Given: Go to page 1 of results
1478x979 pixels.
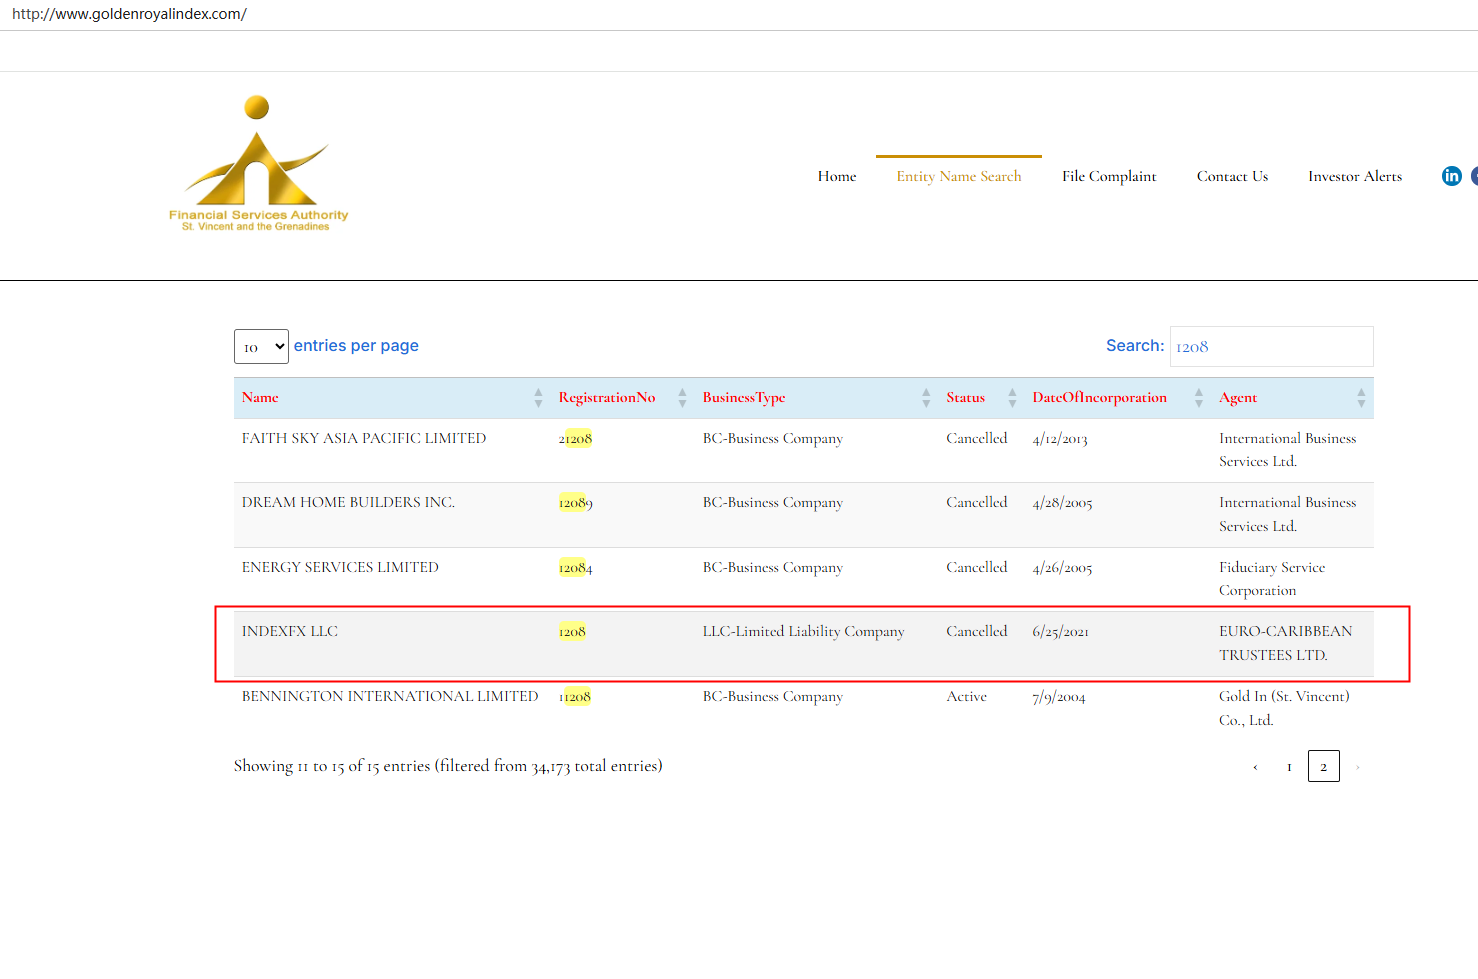Looking at the screenshot, I should tap(1289, 767).
